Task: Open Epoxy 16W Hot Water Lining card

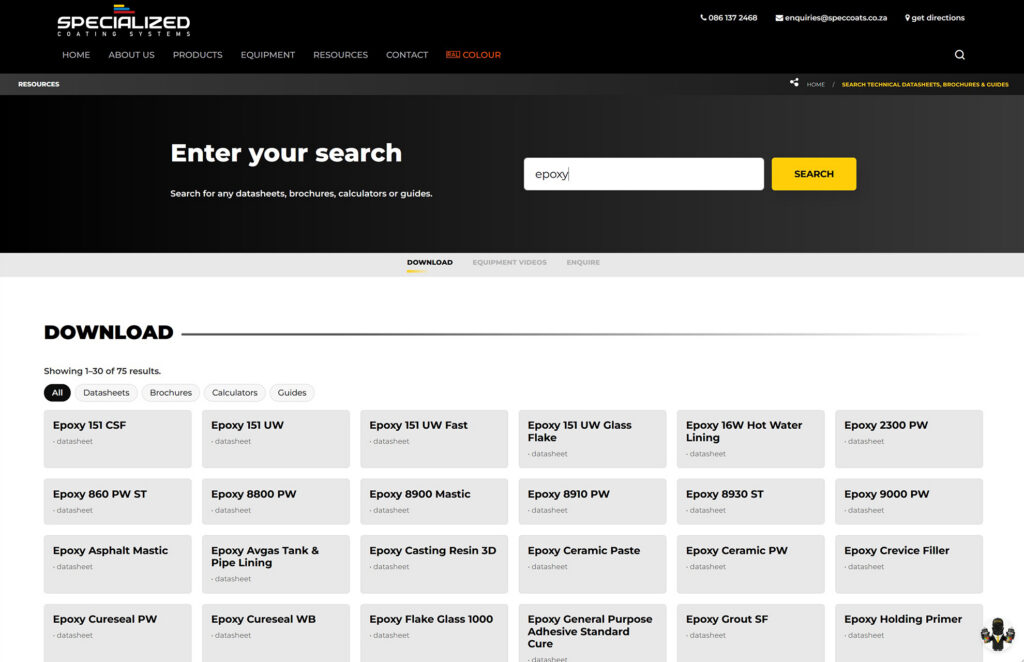Action: pos(750,439)
